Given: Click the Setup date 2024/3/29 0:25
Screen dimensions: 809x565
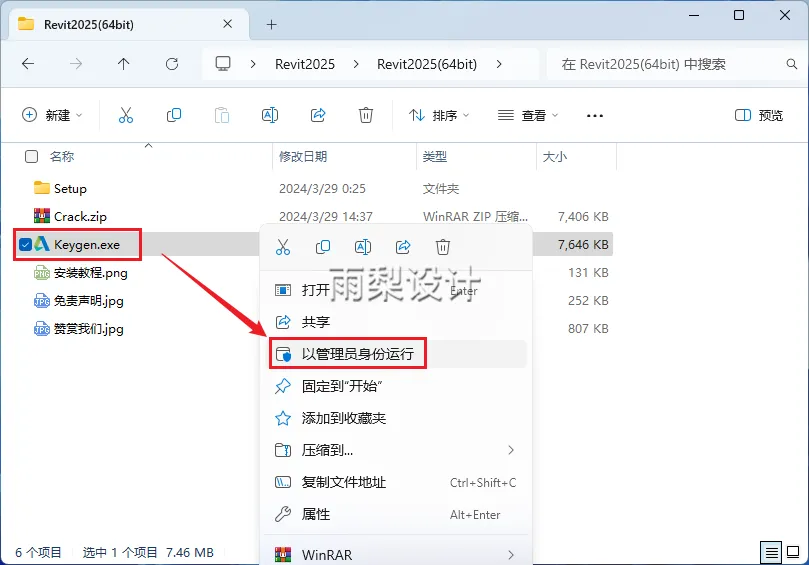Looking at the screenshot, I should point(322,188).
